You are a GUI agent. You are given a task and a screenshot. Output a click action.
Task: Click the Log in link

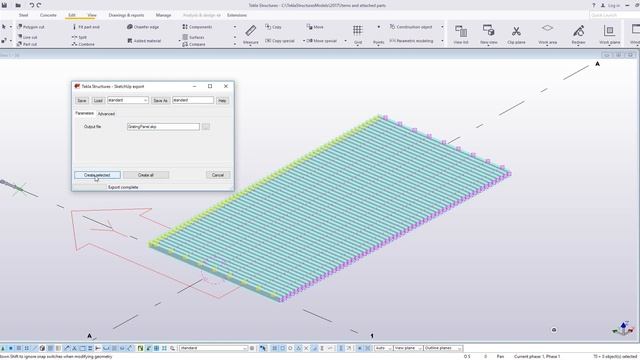pyautogui.click(x=610, y=5)
